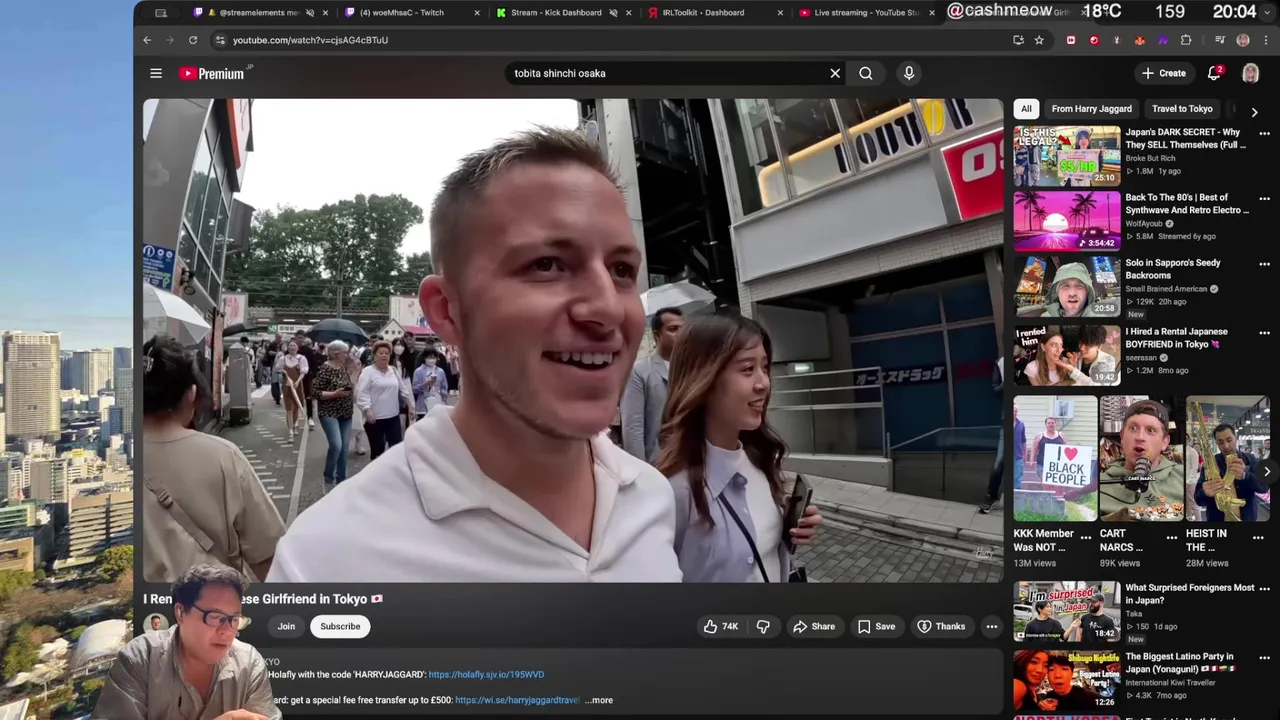Open options for the KKK Member short

pyautogui.click(x=1086, y=537)
